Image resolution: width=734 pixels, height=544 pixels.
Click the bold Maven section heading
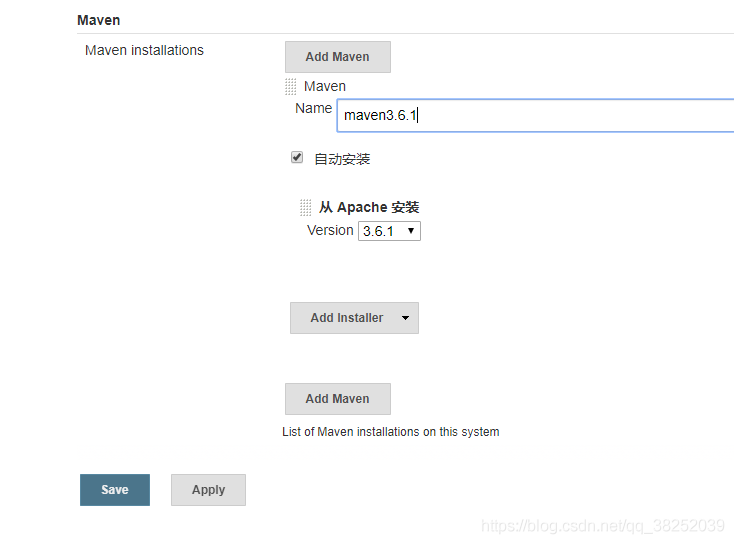pyautogui.click(x=99, y=20)
